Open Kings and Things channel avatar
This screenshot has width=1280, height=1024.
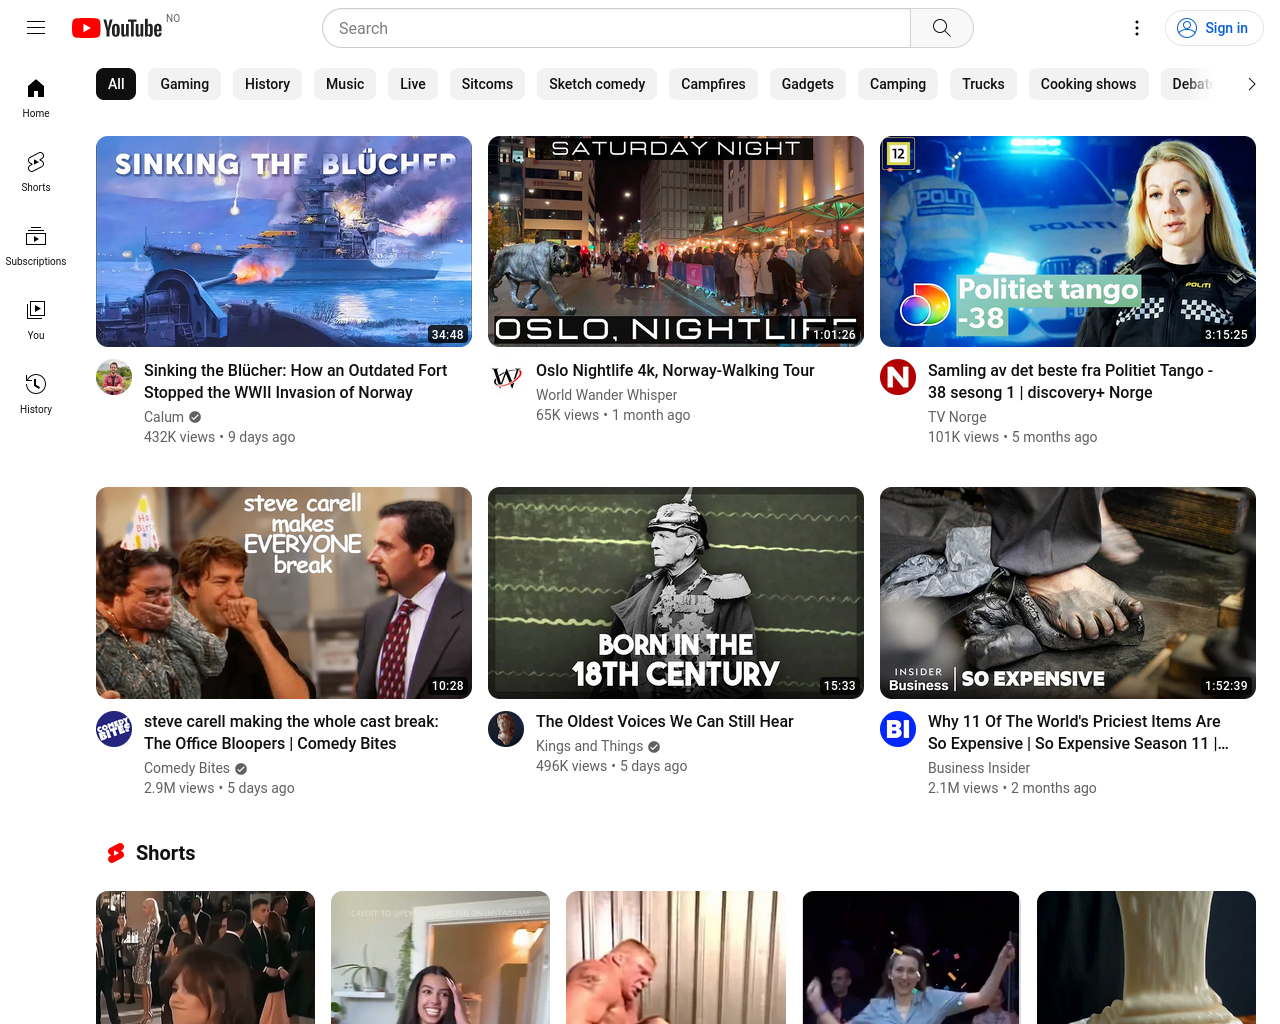tap(506, 728)
